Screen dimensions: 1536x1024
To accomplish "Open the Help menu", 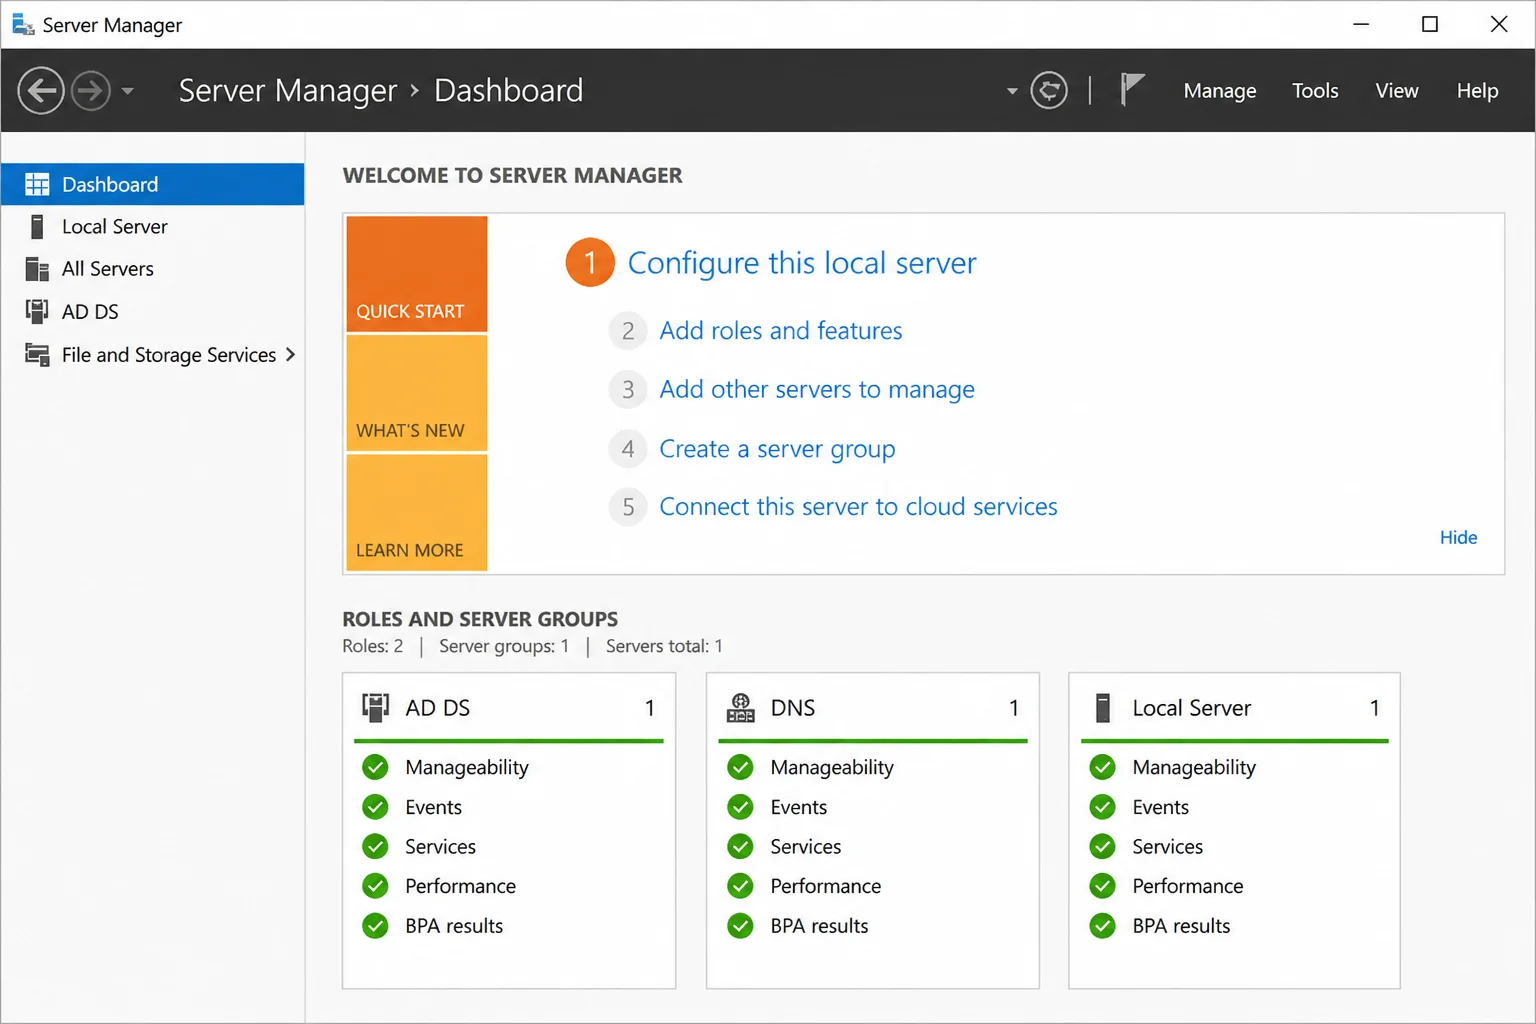I will (x=1477, y=91).
